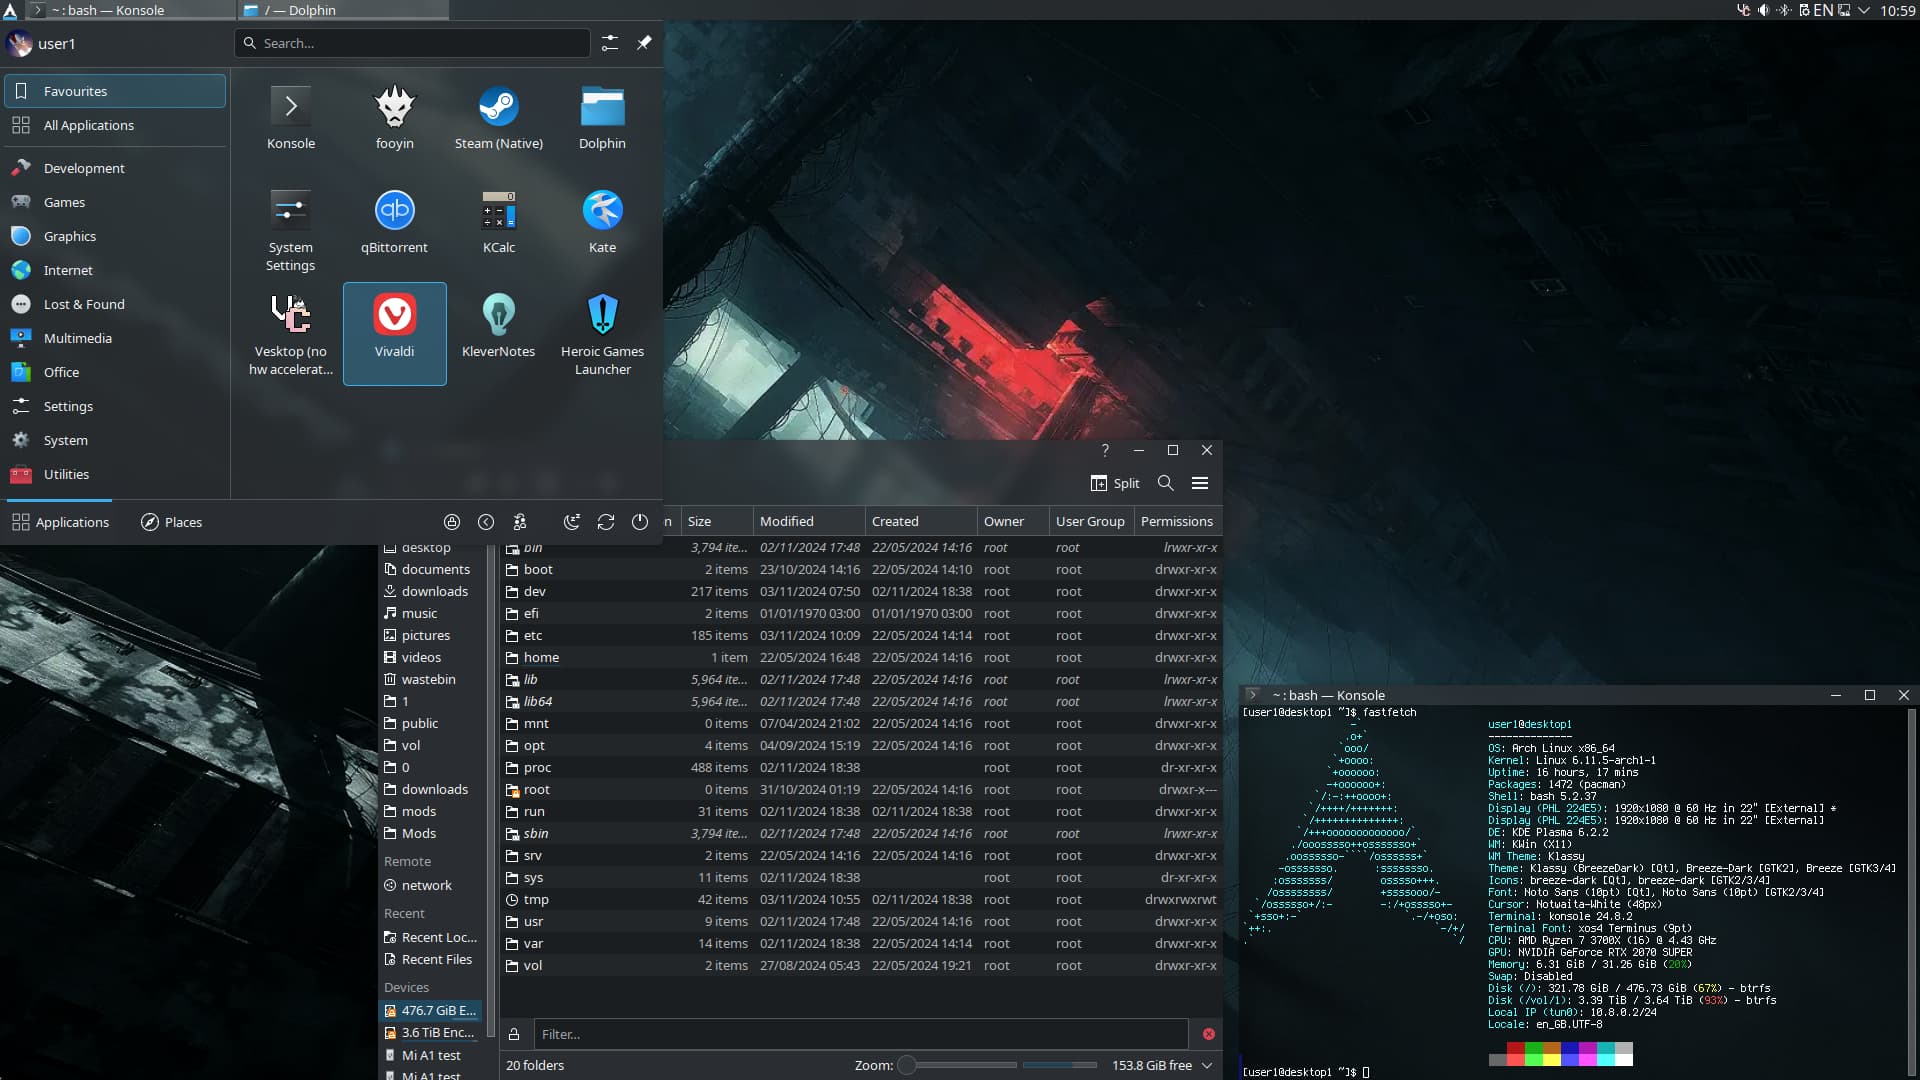The width and height of the screenshot is (1920, 1080).
Task: Click the lock screen icon in launcher footer
Action: (452, 522)
